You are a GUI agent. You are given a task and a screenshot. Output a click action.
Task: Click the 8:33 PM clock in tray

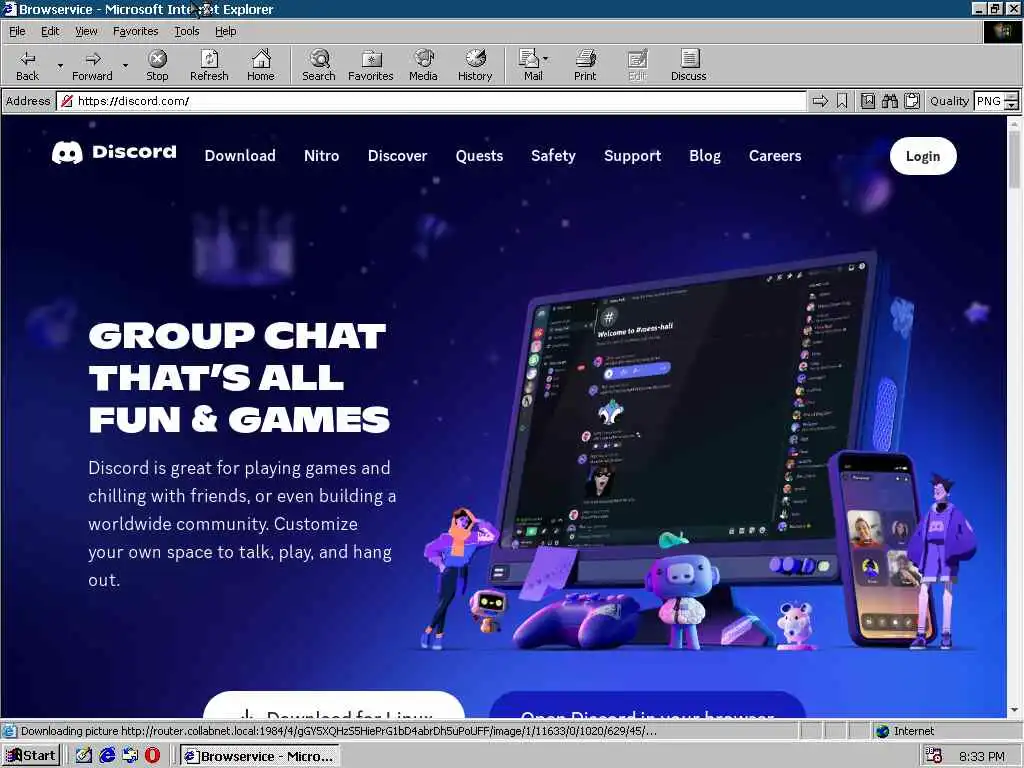[982, 756]
